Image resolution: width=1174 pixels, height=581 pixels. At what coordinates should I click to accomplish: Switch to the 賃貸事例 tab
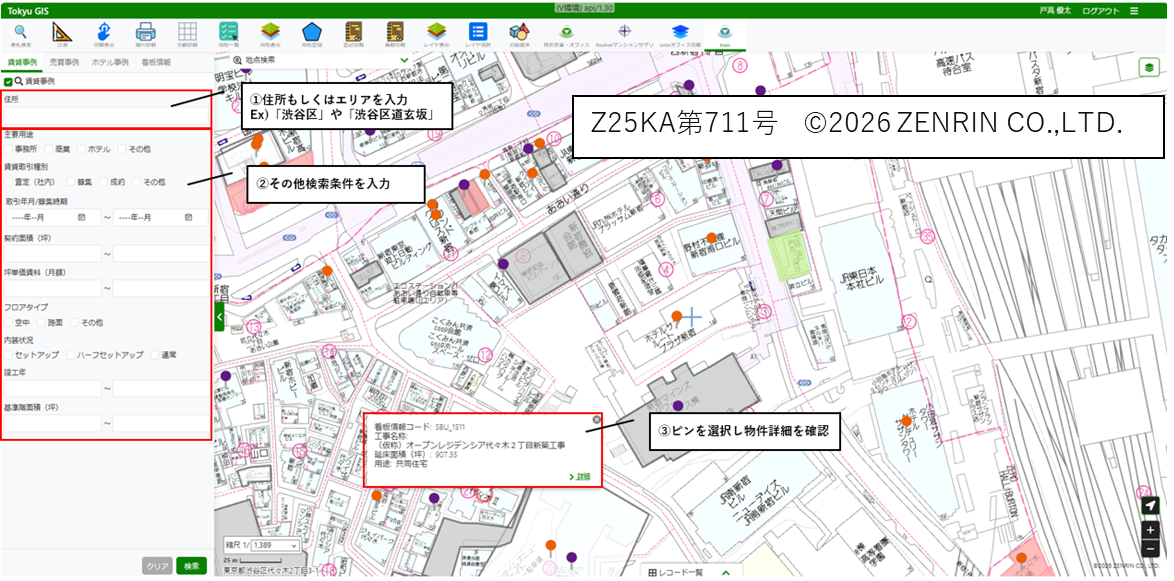point(21,62)
